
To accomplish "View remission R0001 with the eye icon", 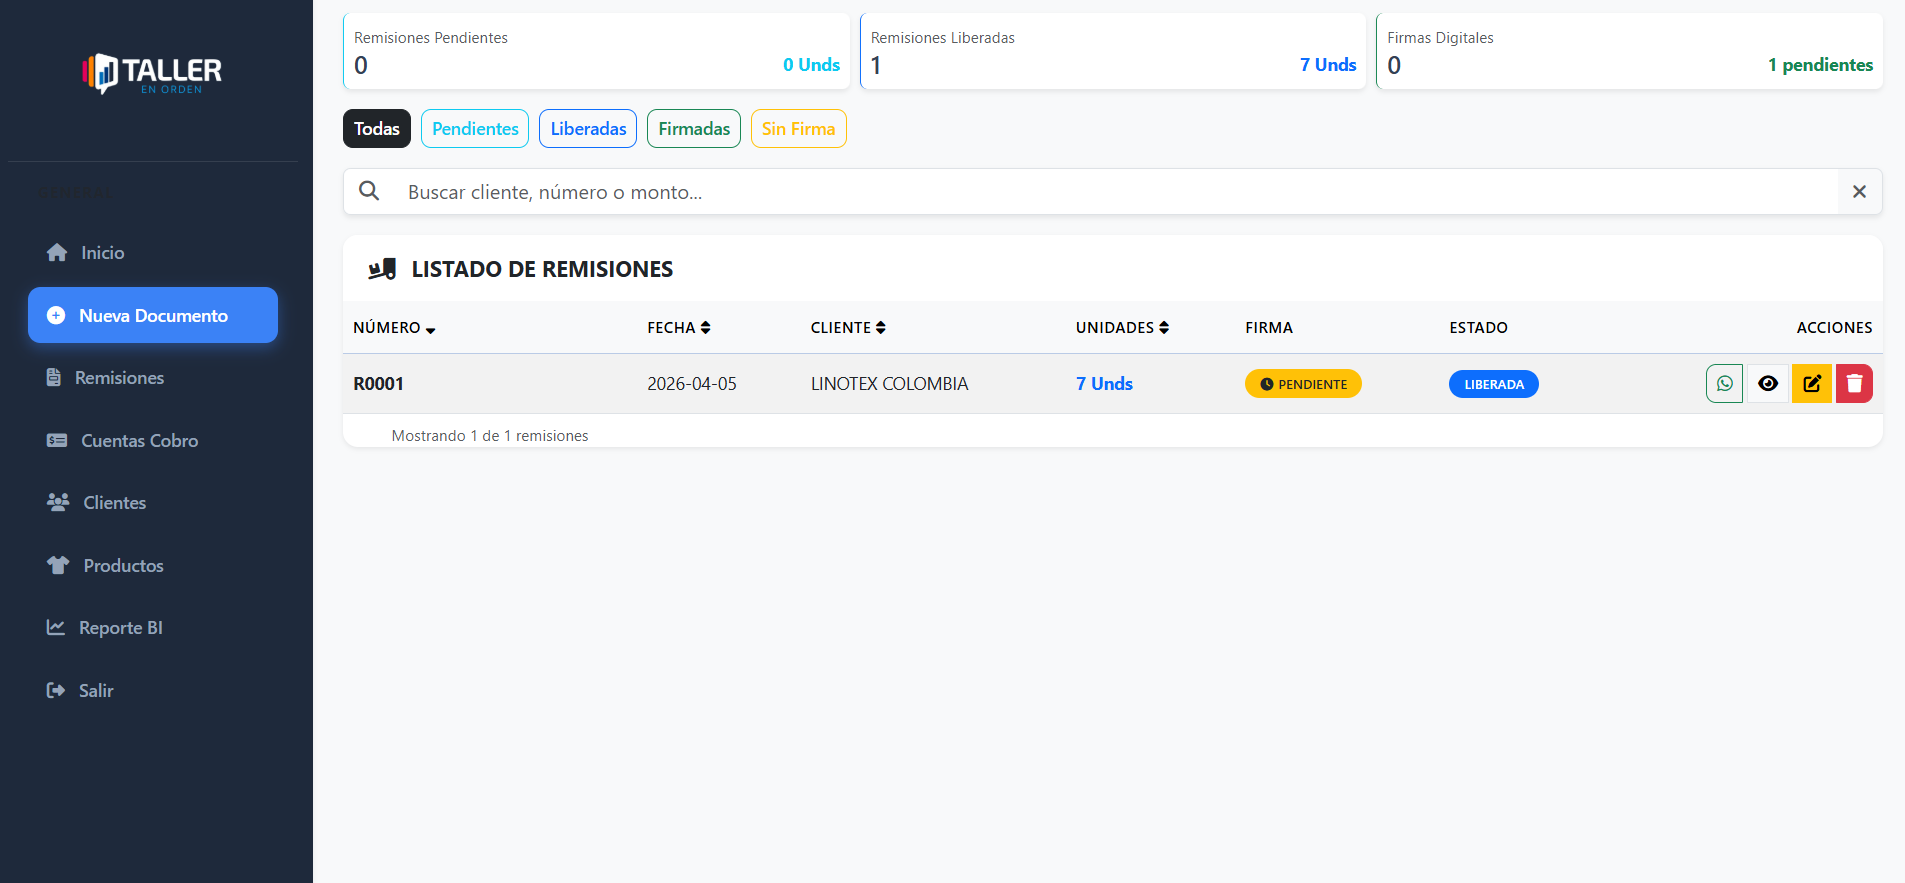I will (1768, 384).
